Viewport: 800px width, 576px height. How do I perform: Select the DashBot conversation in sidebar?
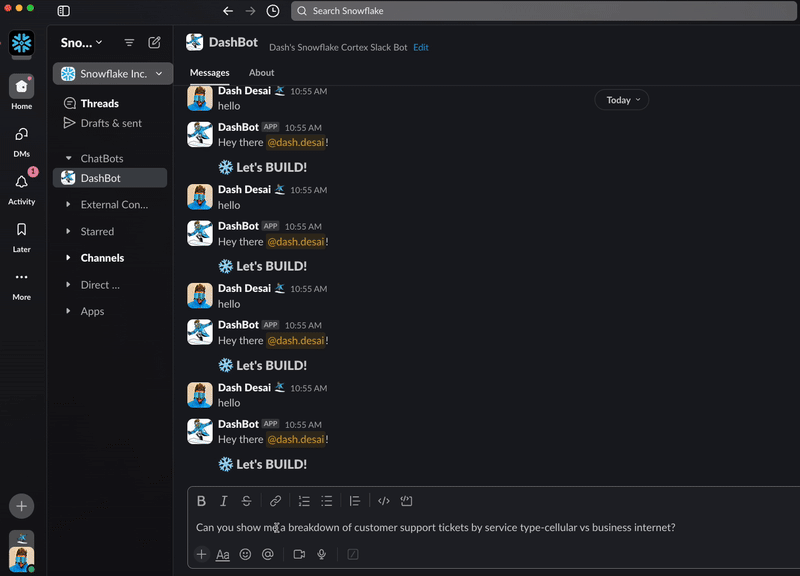pyautogui.click(x=110, y=178)
